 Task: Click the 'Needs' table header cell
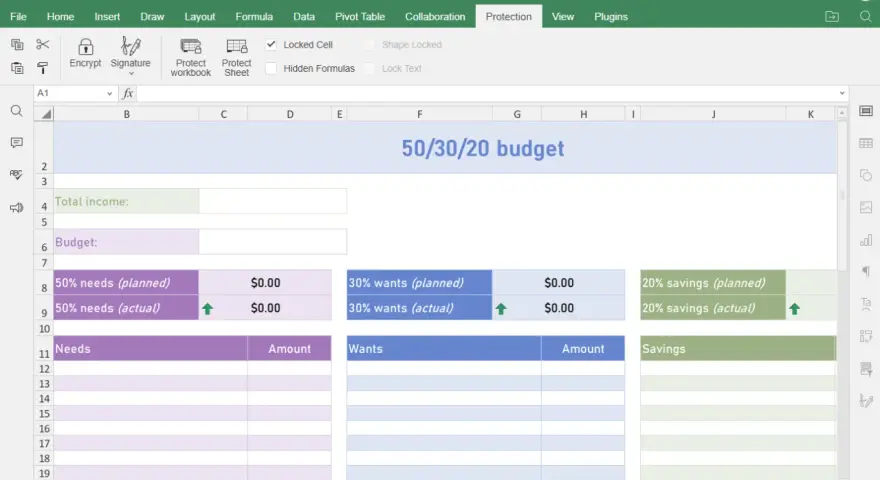pos(150,349)
